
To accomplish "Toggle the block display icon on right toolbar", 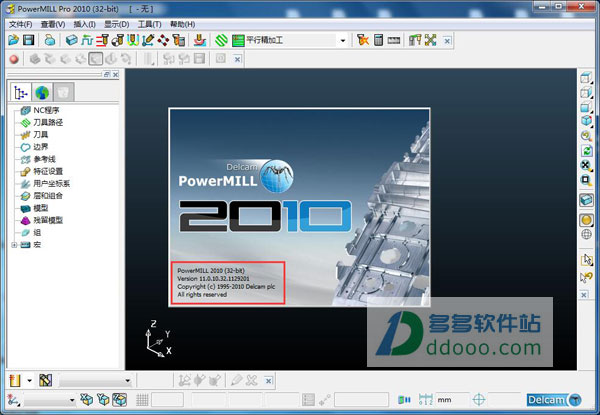I will click(586, 200).
